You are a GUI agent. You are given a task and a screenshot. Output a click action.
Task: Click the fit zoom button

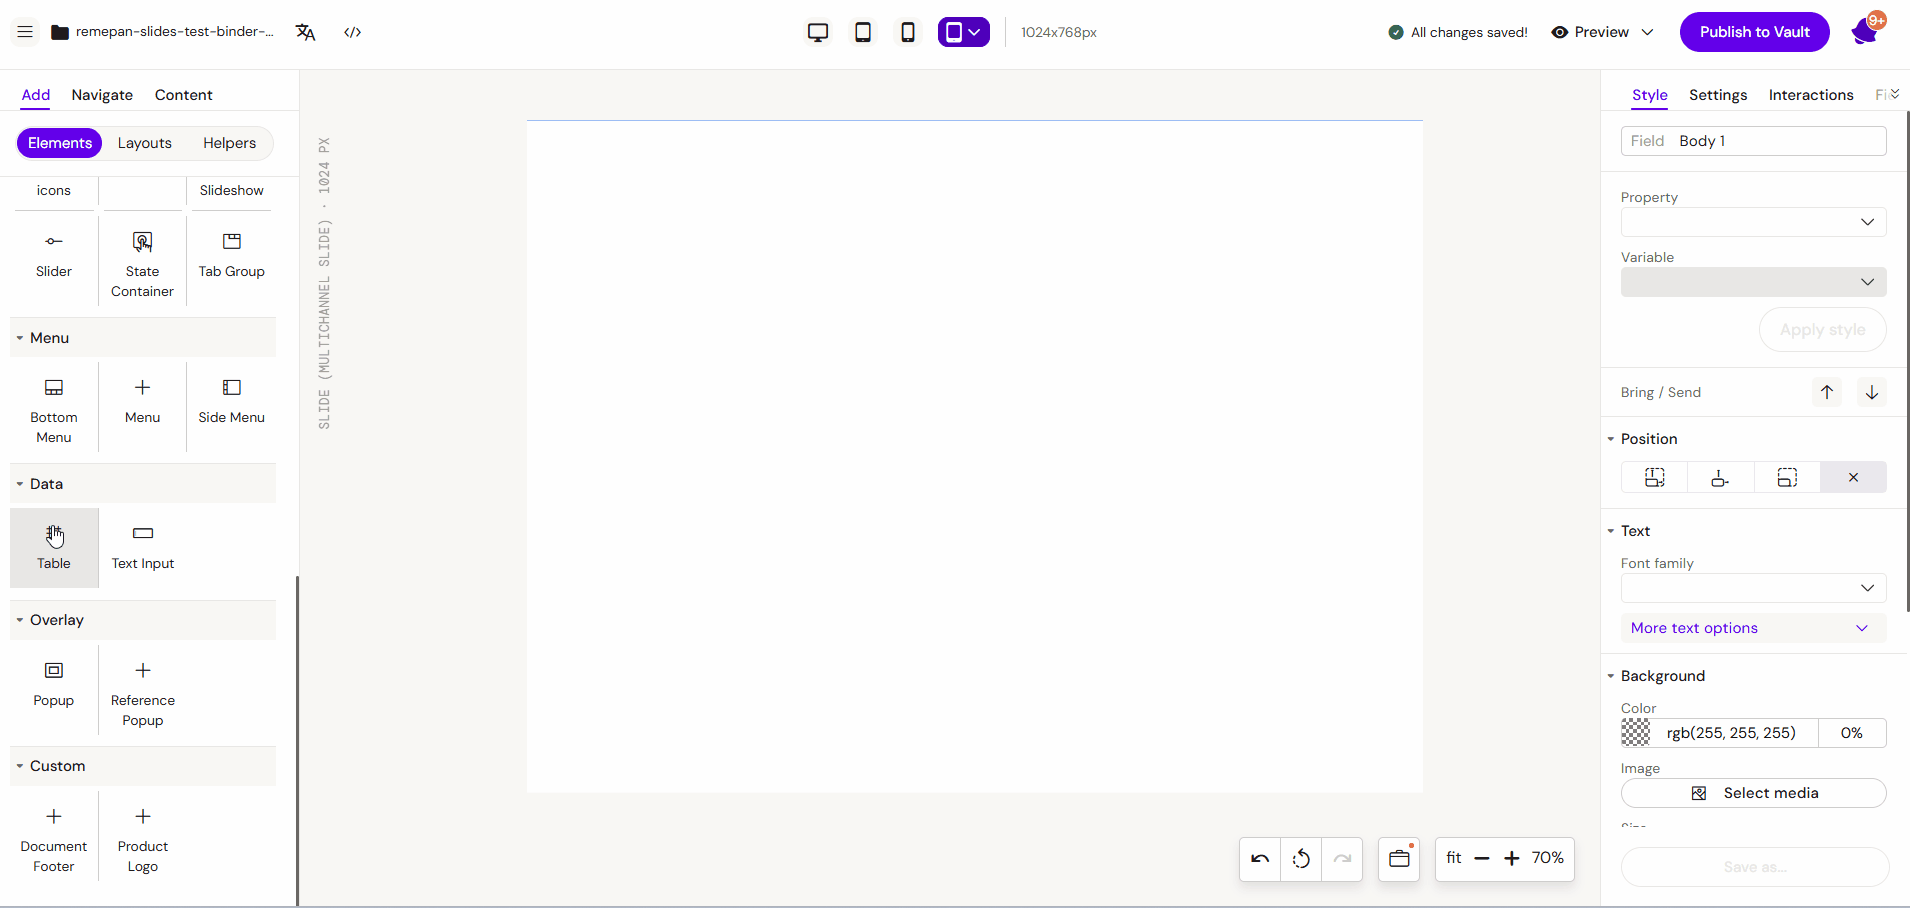pos(1454,858)
